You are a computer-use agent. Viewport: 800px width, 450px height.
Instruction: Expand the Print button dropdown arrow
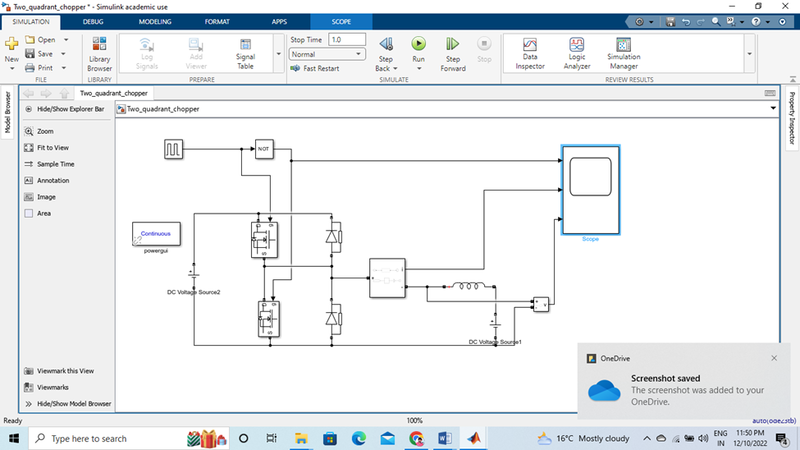tap(63, 68)
